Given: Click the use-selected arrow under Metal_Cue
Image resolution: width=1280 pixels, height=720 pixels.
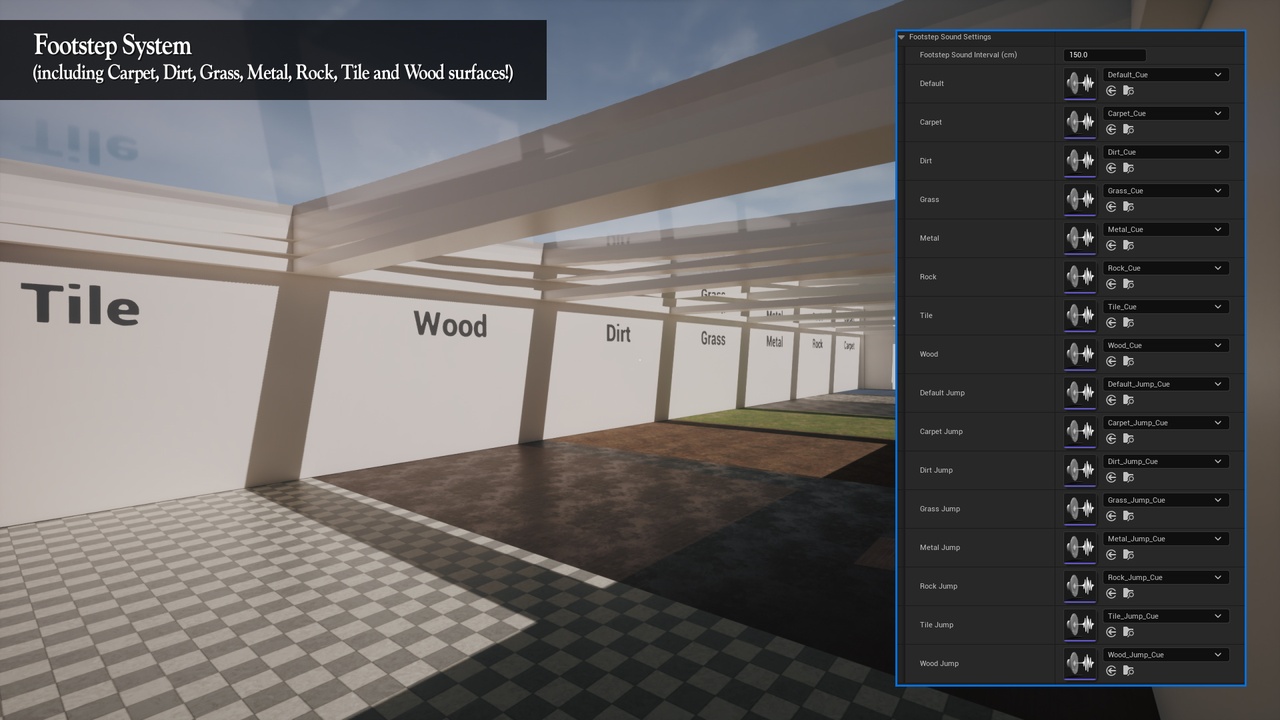Looking at the screenshot, I should pyautogui.click(x=1111, y=246).
